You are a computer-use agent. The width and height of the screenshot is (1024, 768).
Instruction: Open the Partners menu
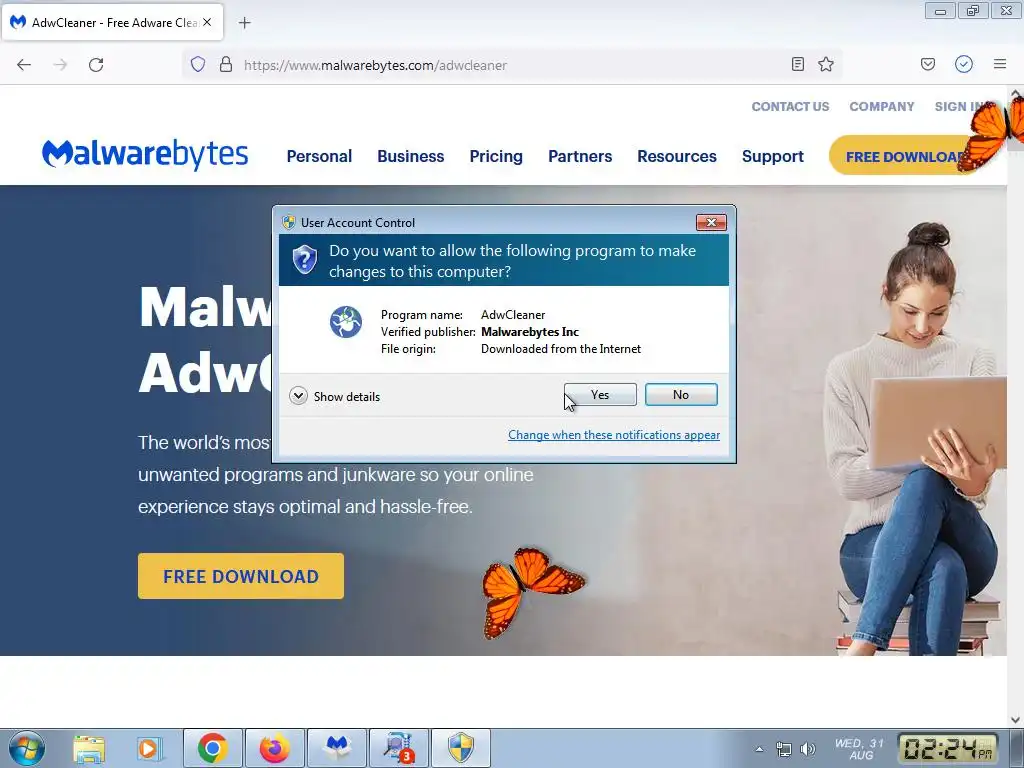[580, 156]
